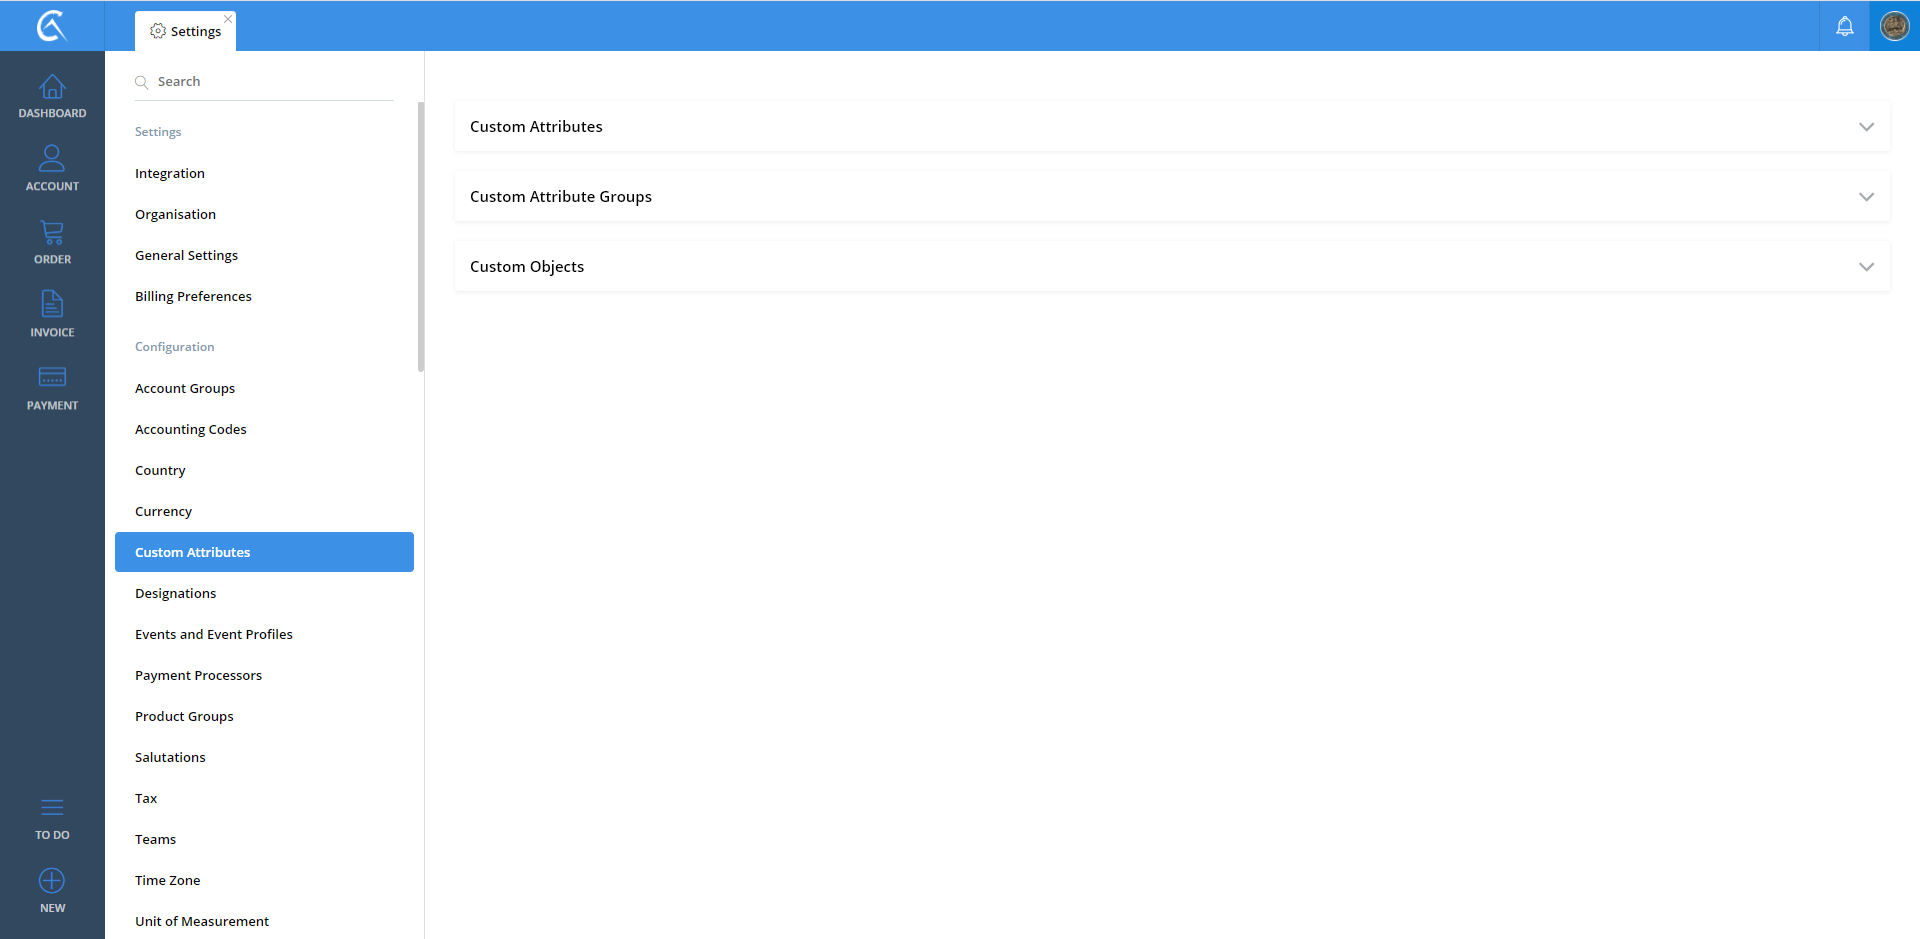
Task: Open the Accounting Codes link
Action: 190,430
